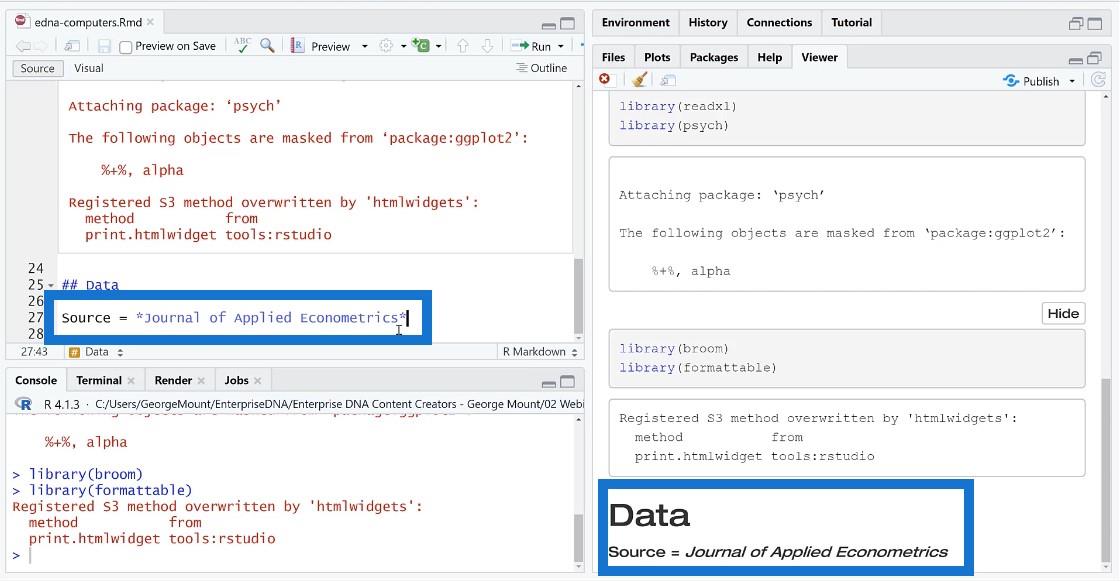Viewport: 1120px width, 581px height.
Task: Close the Render tab
Action: (x=201, y=381)
